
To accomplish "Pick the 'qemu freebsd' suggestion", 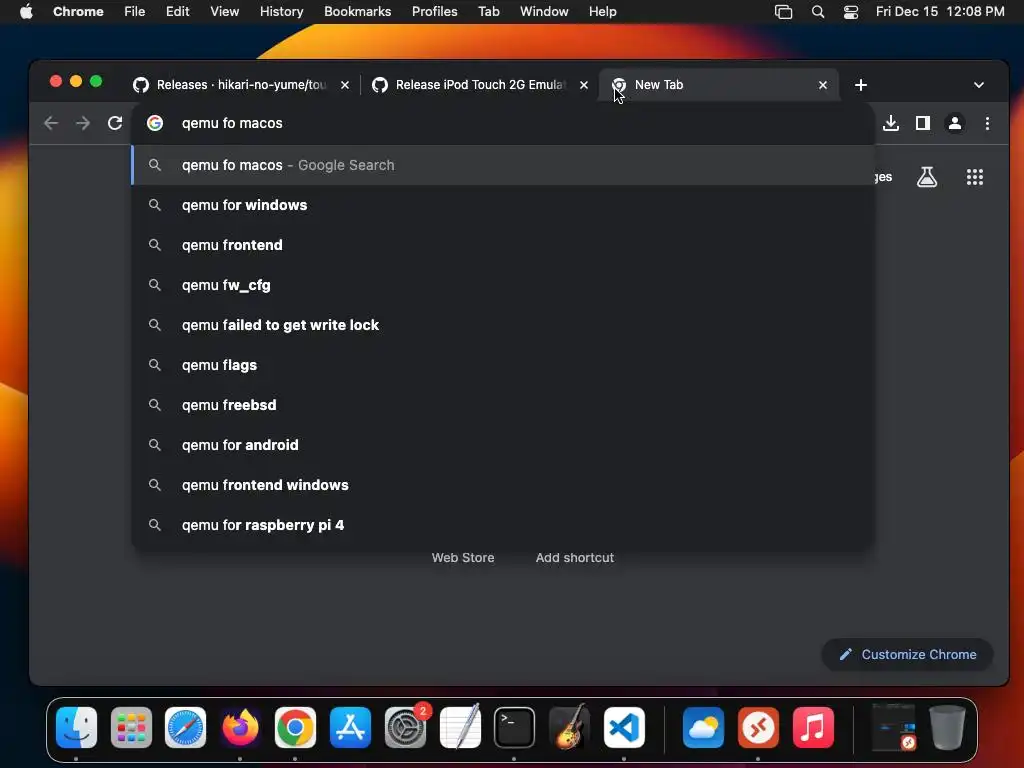I will [503, 405].
